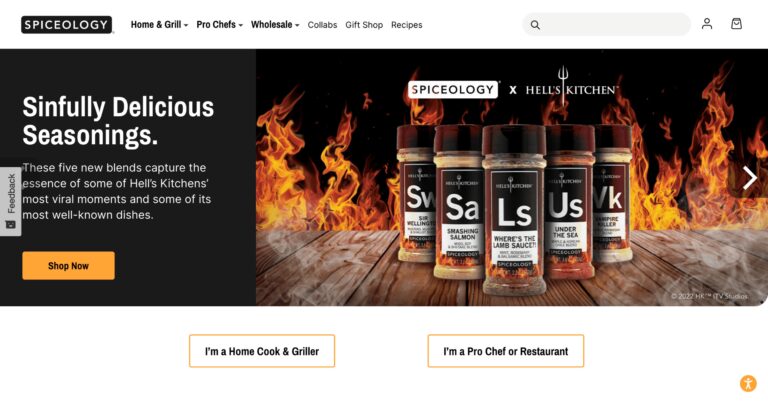Advance the hero carousel with the right arrow
The image size is (768, 403).
[749, 178]
